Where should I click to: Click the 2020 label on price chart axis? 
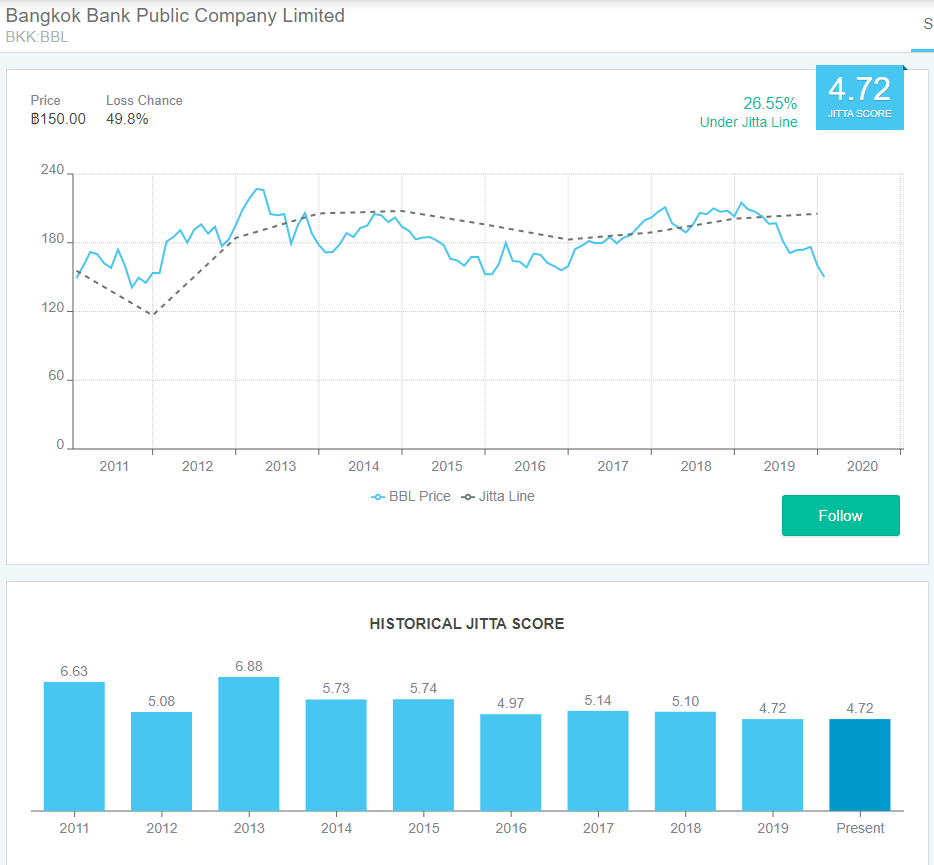[862, 466]
